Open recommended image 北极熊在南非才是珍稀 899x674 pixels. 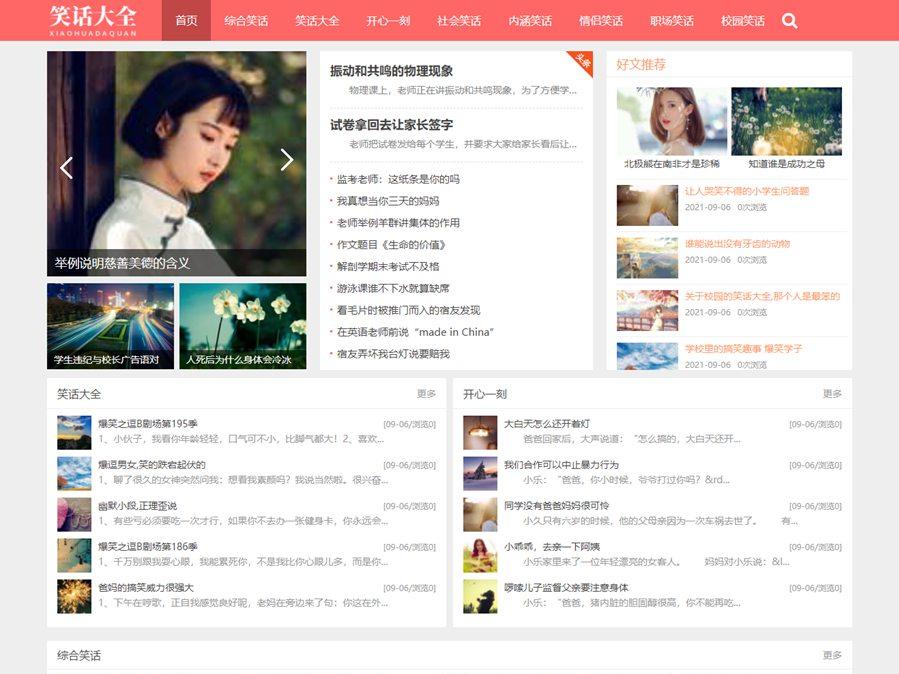pos(671,121)
